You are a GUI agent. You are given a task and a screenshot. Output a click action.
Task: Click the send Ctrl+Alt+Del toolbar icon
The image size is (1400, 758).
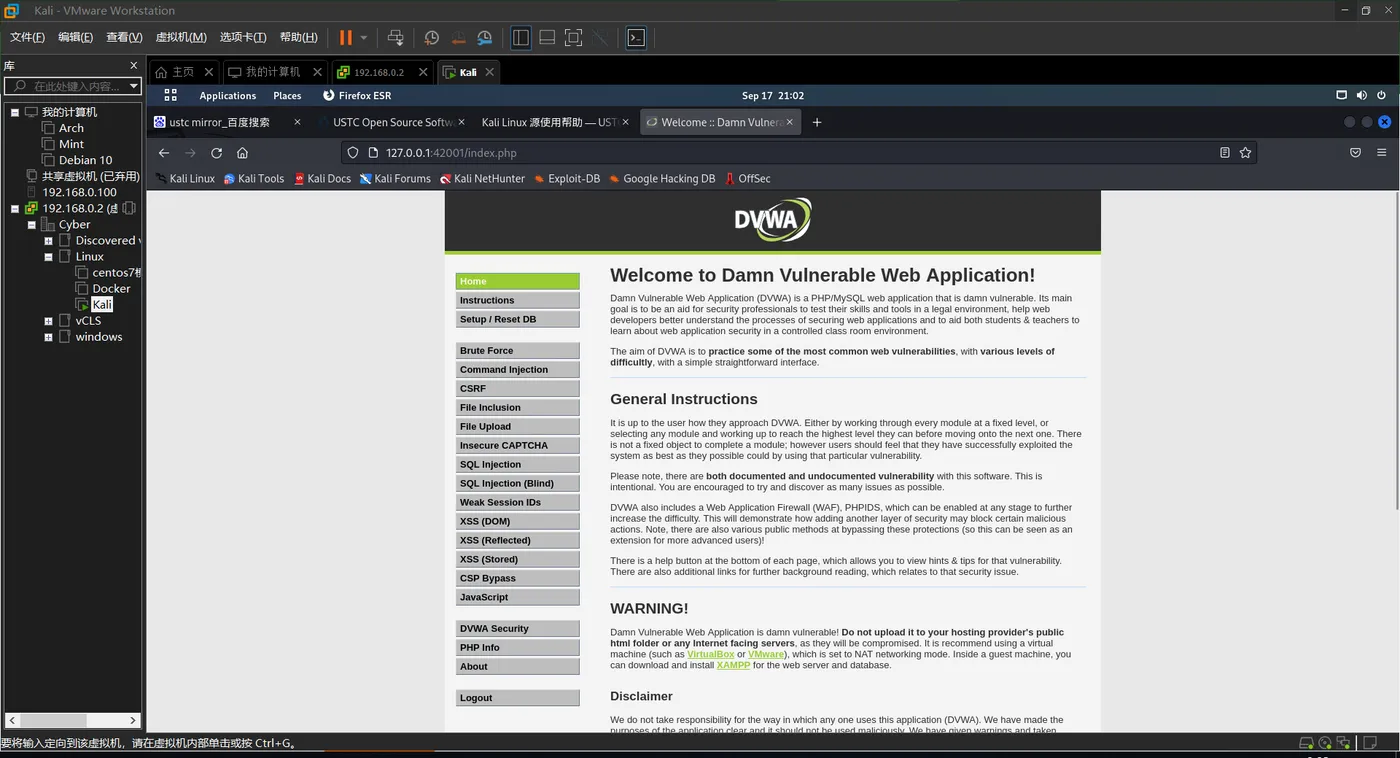tap(396, 37)
